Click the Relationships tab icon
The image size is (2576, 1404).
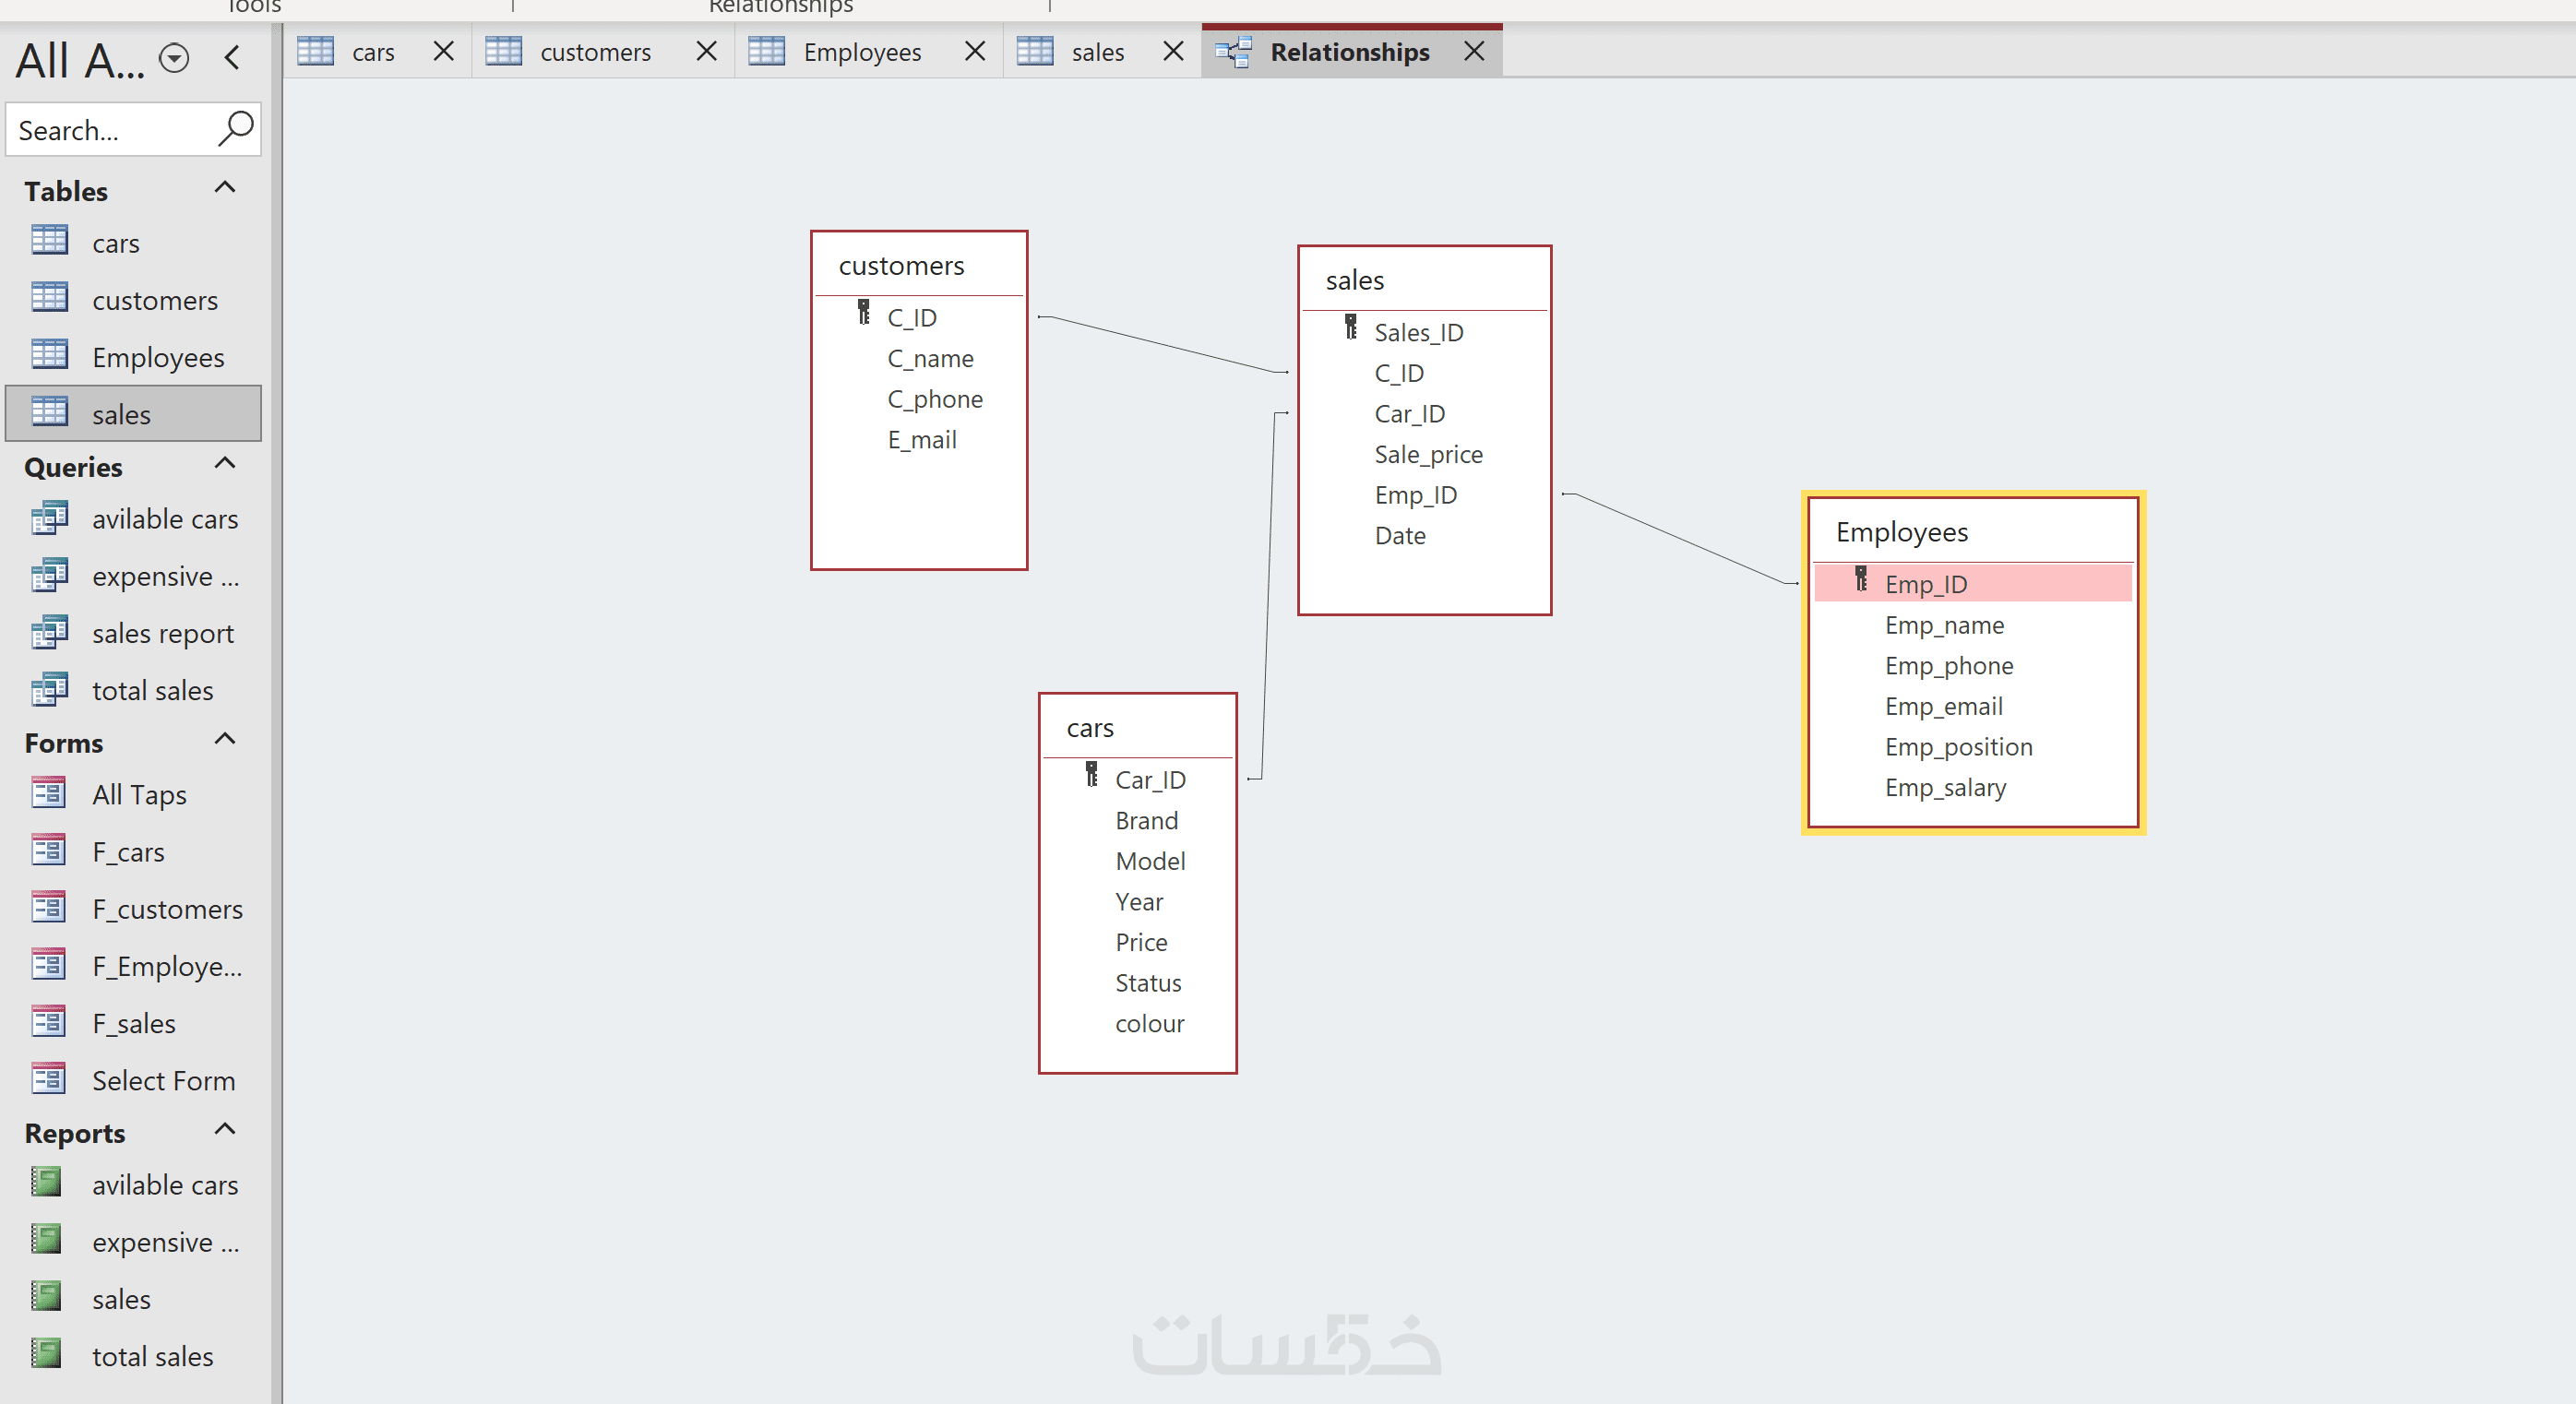(1235, 52)
